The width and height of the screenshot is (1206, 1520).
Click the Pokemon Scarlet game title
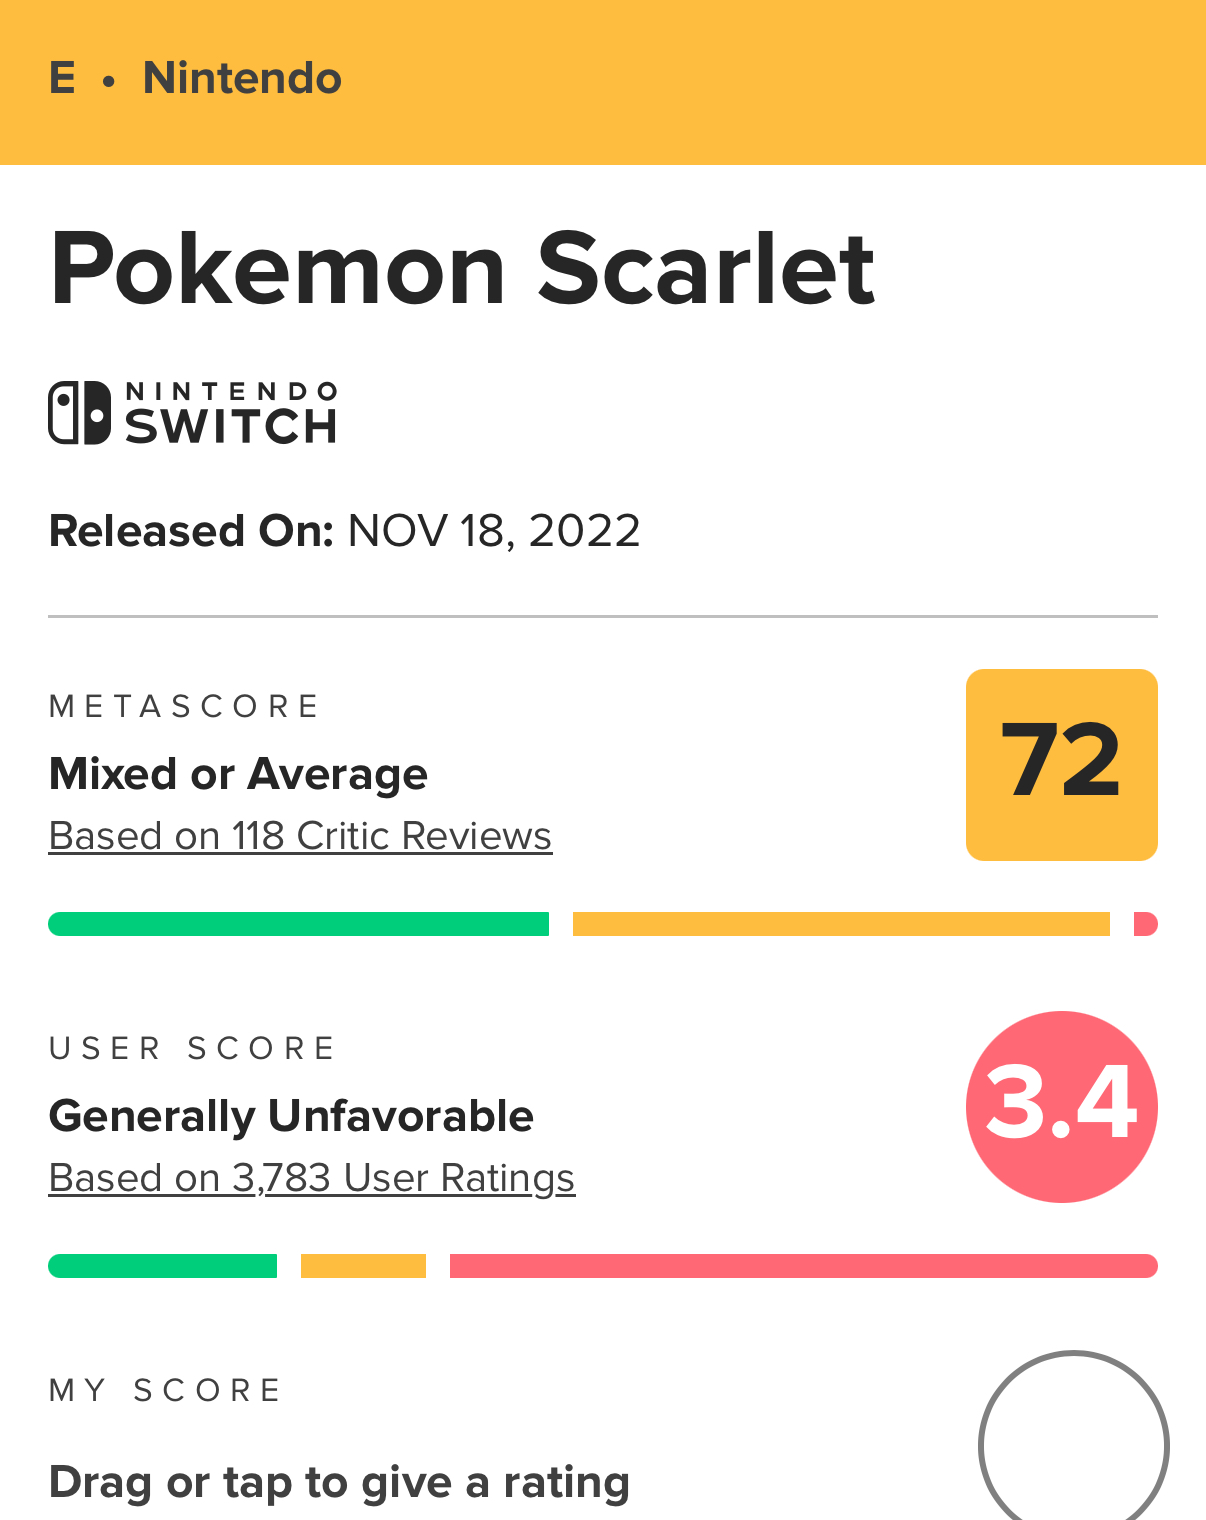(462, 268)
